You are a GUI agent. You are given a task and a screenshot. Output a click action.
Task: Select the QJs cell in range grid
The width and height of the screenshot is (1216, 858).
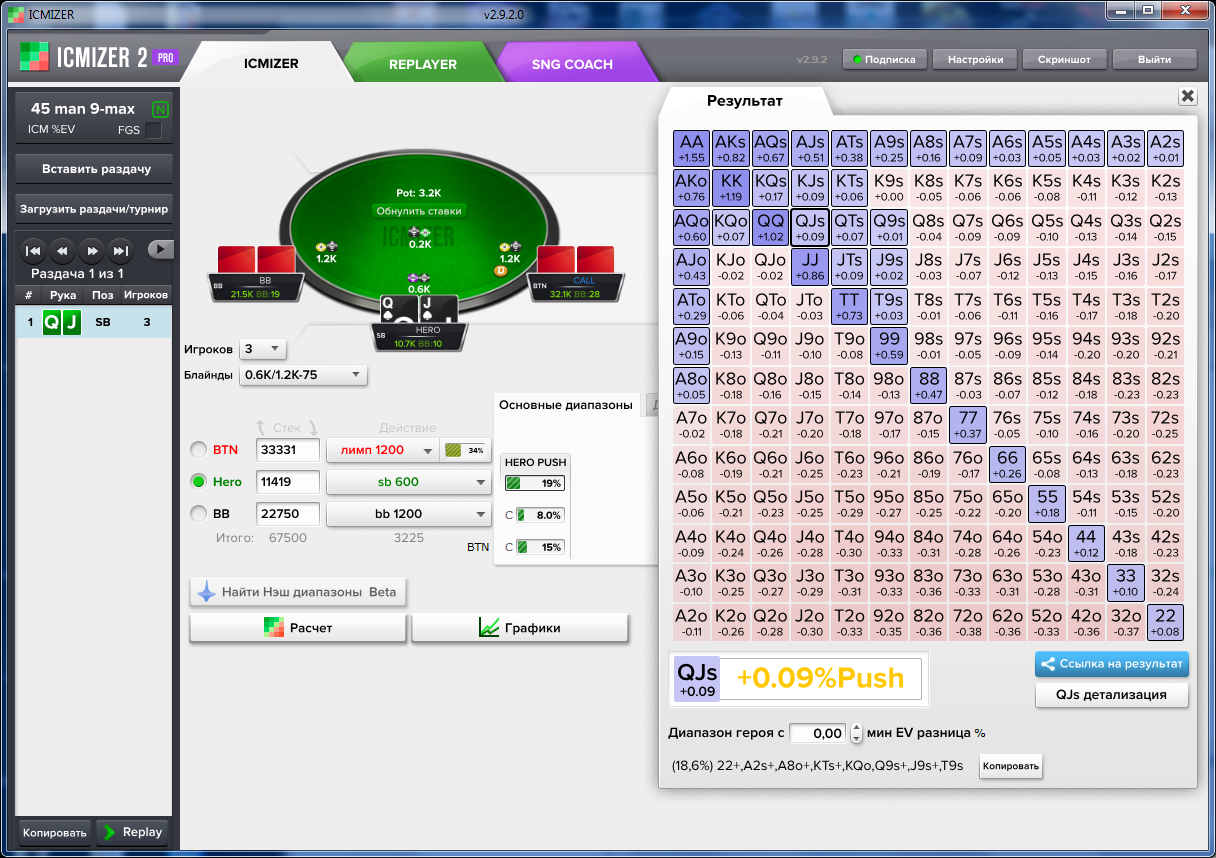[x=810, y=227]
